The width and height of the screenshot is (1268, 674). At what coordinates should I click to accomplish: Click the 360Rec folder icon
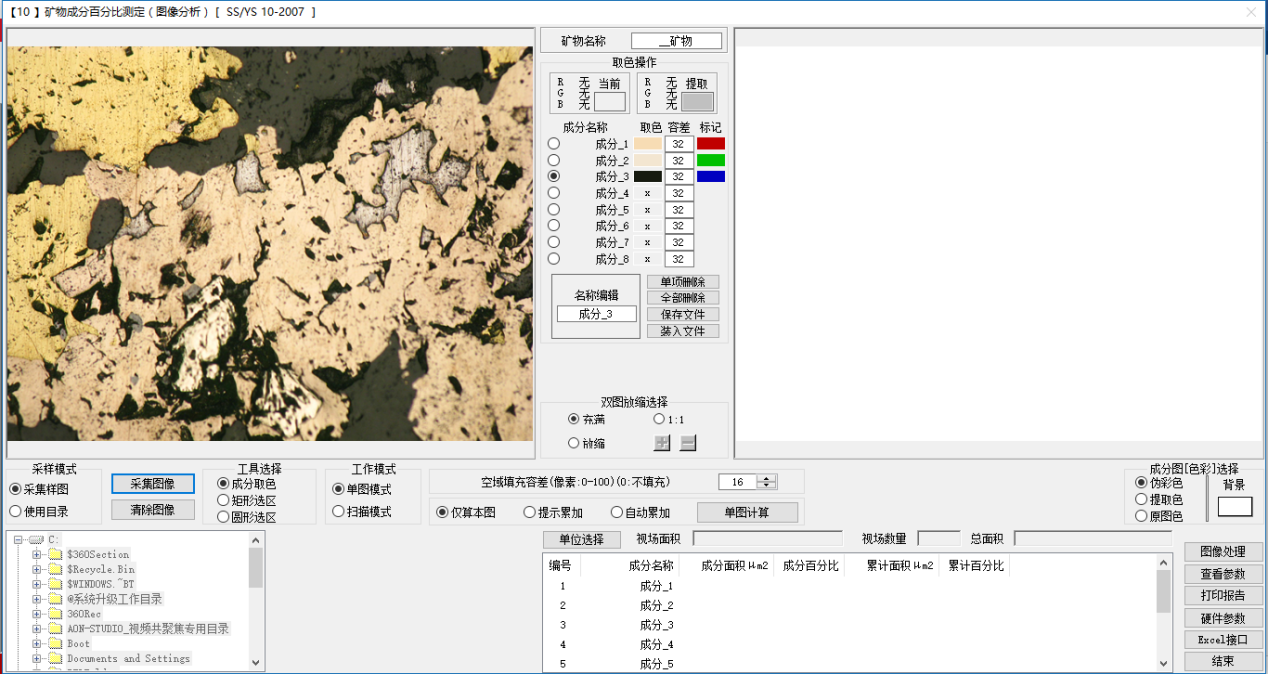point(55,614)
